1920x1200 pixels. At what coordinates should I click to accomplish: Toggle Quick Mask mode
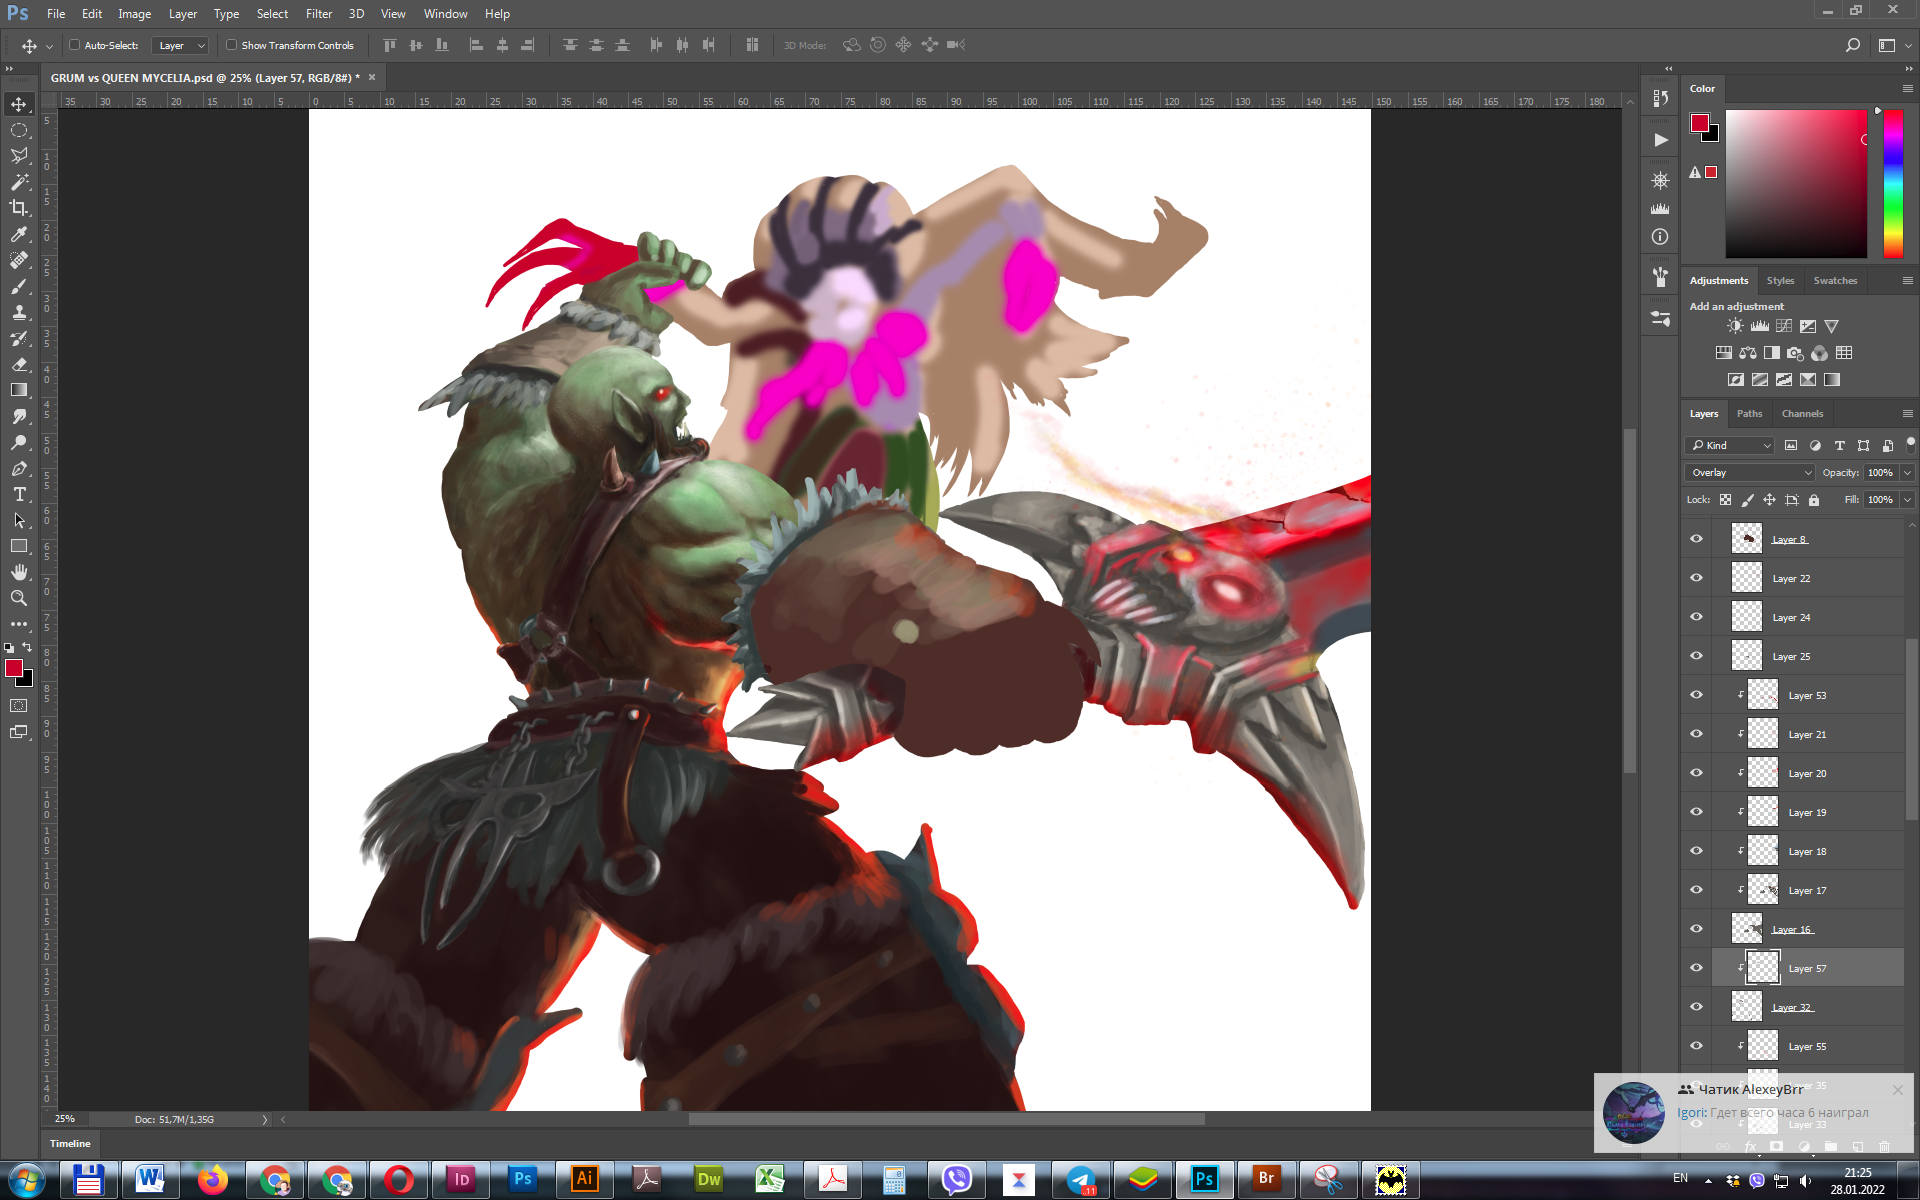click(19, 706)
